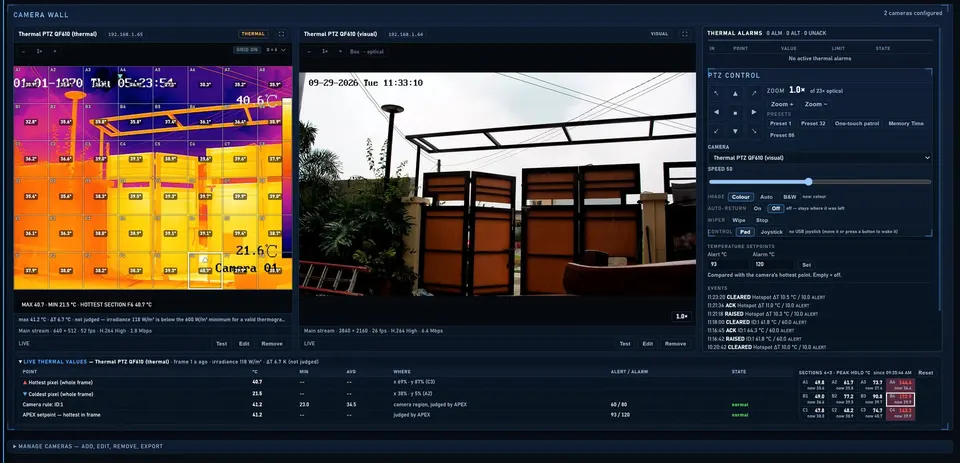Turn auto-return Off
Screen dimensions: 960x463
pos(776,209)
